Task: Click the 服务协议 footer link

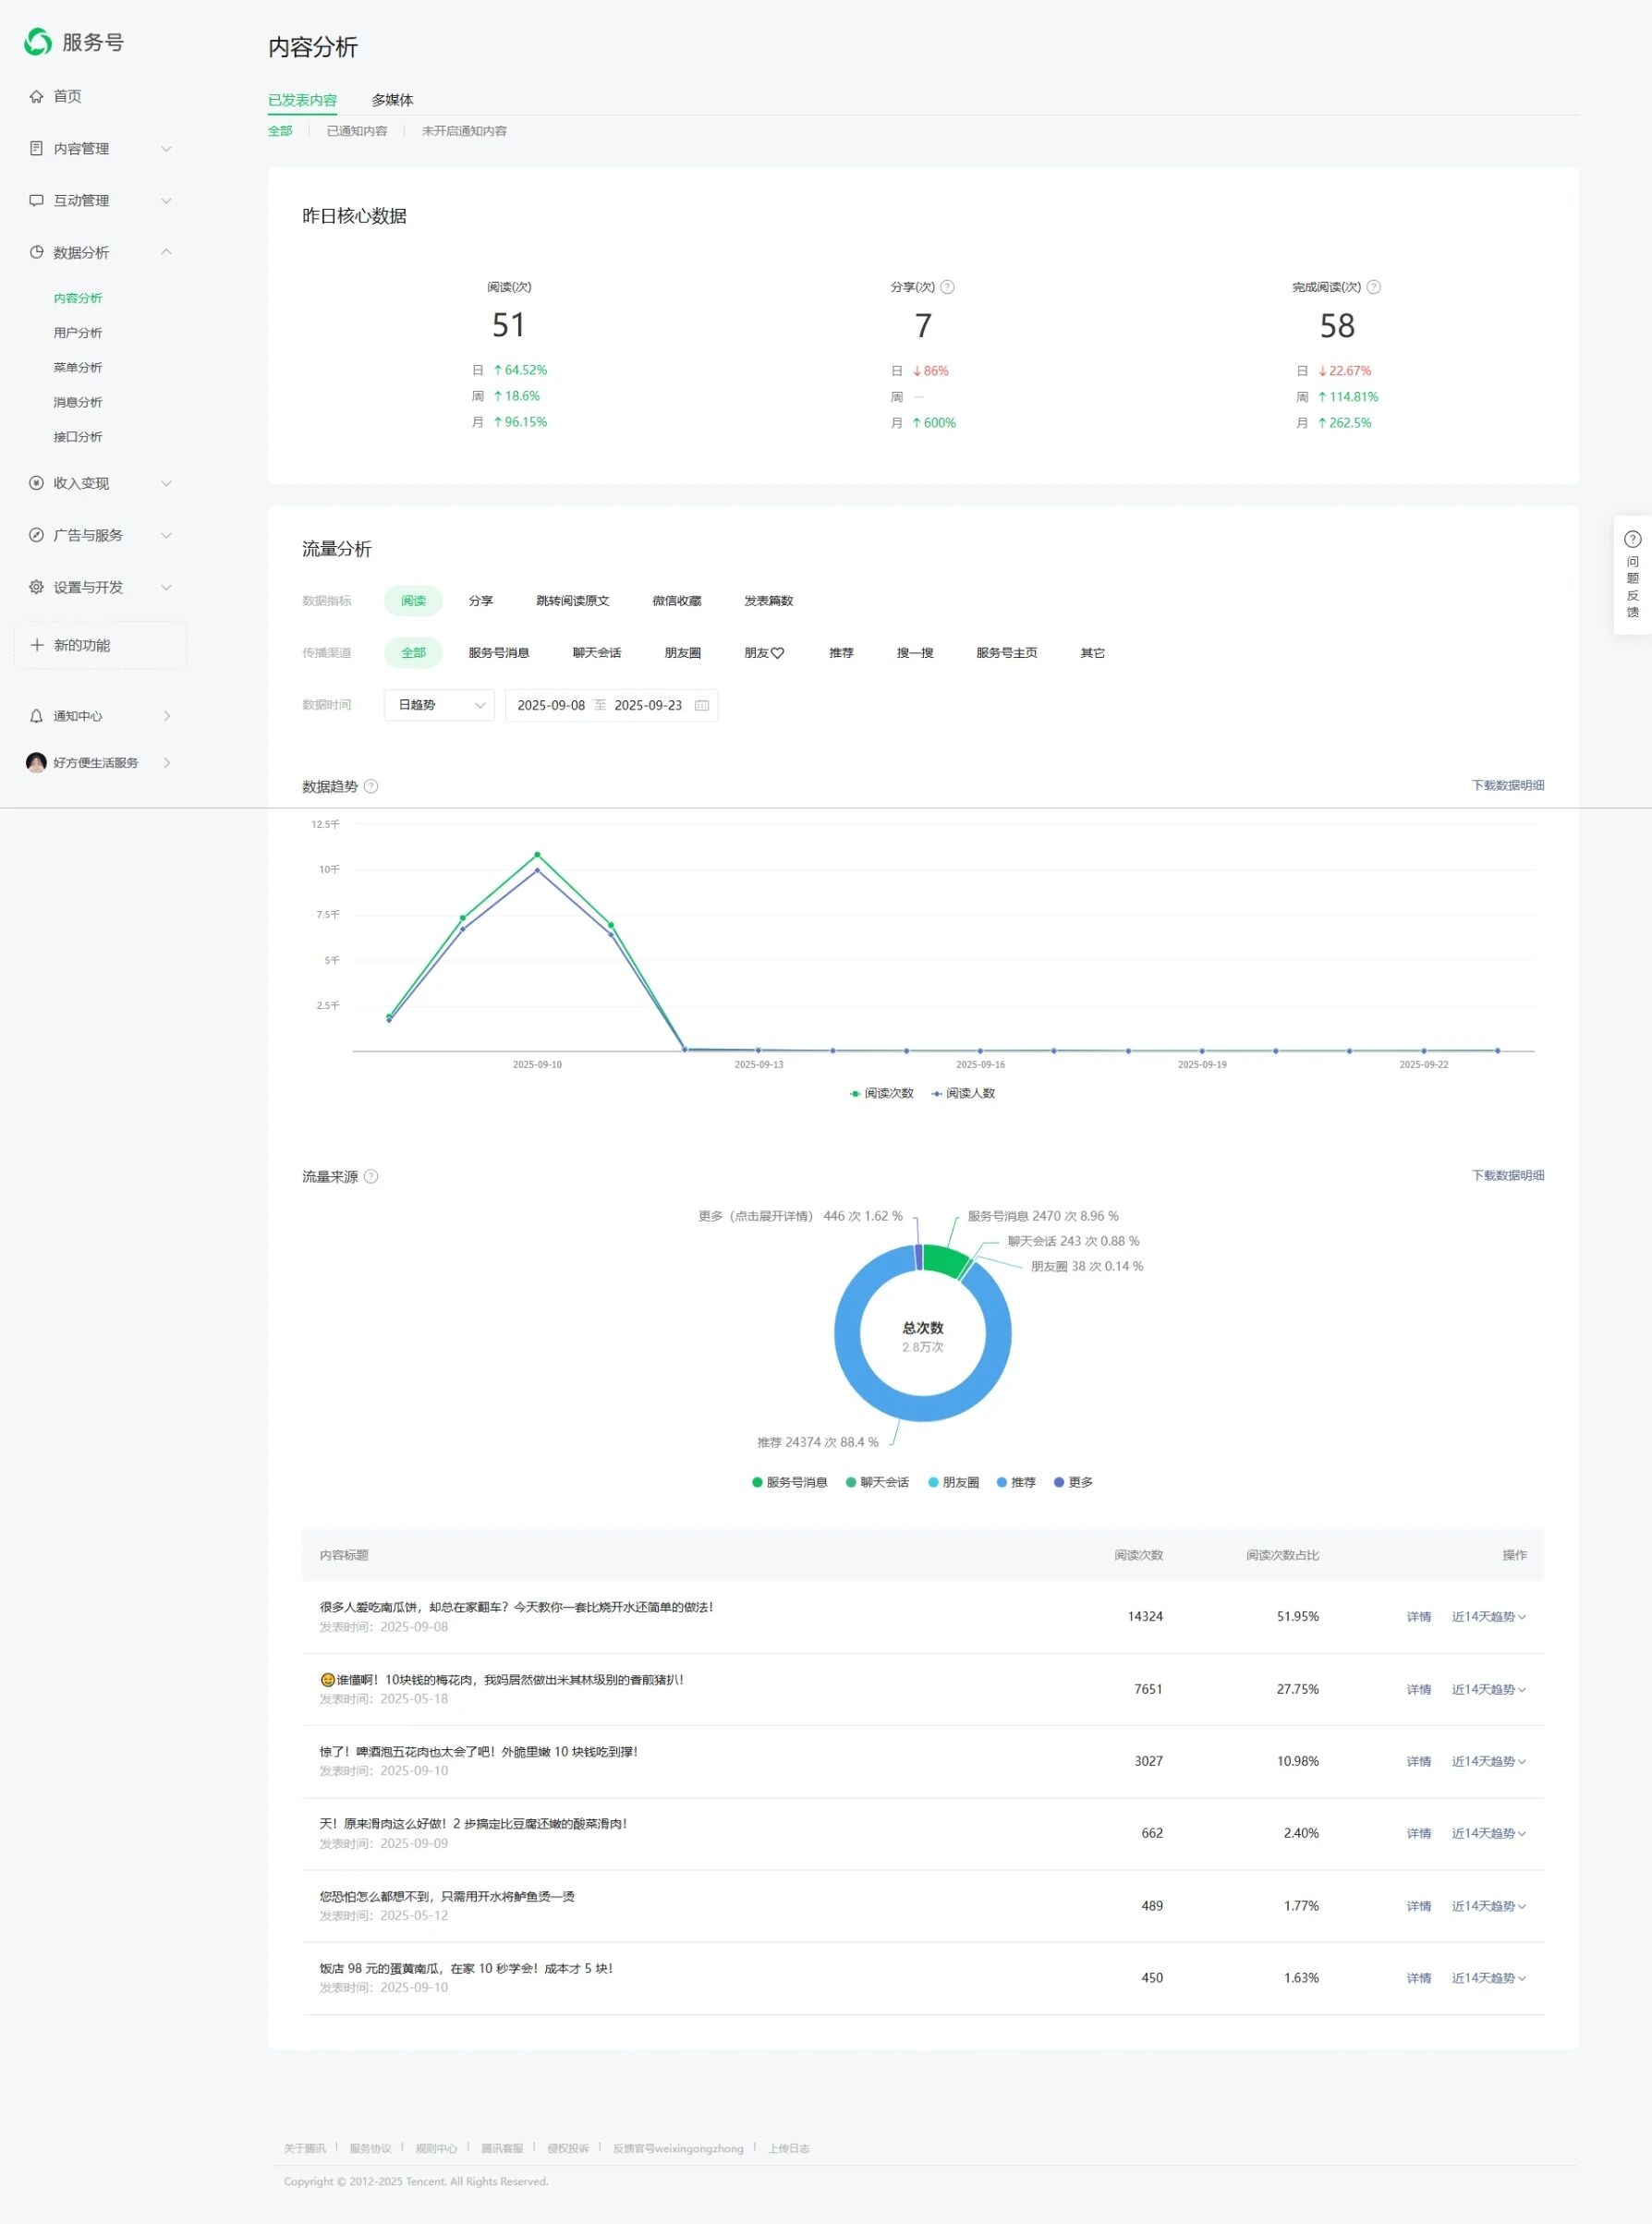Action: pyautogui.click(x=370, y=2148)
